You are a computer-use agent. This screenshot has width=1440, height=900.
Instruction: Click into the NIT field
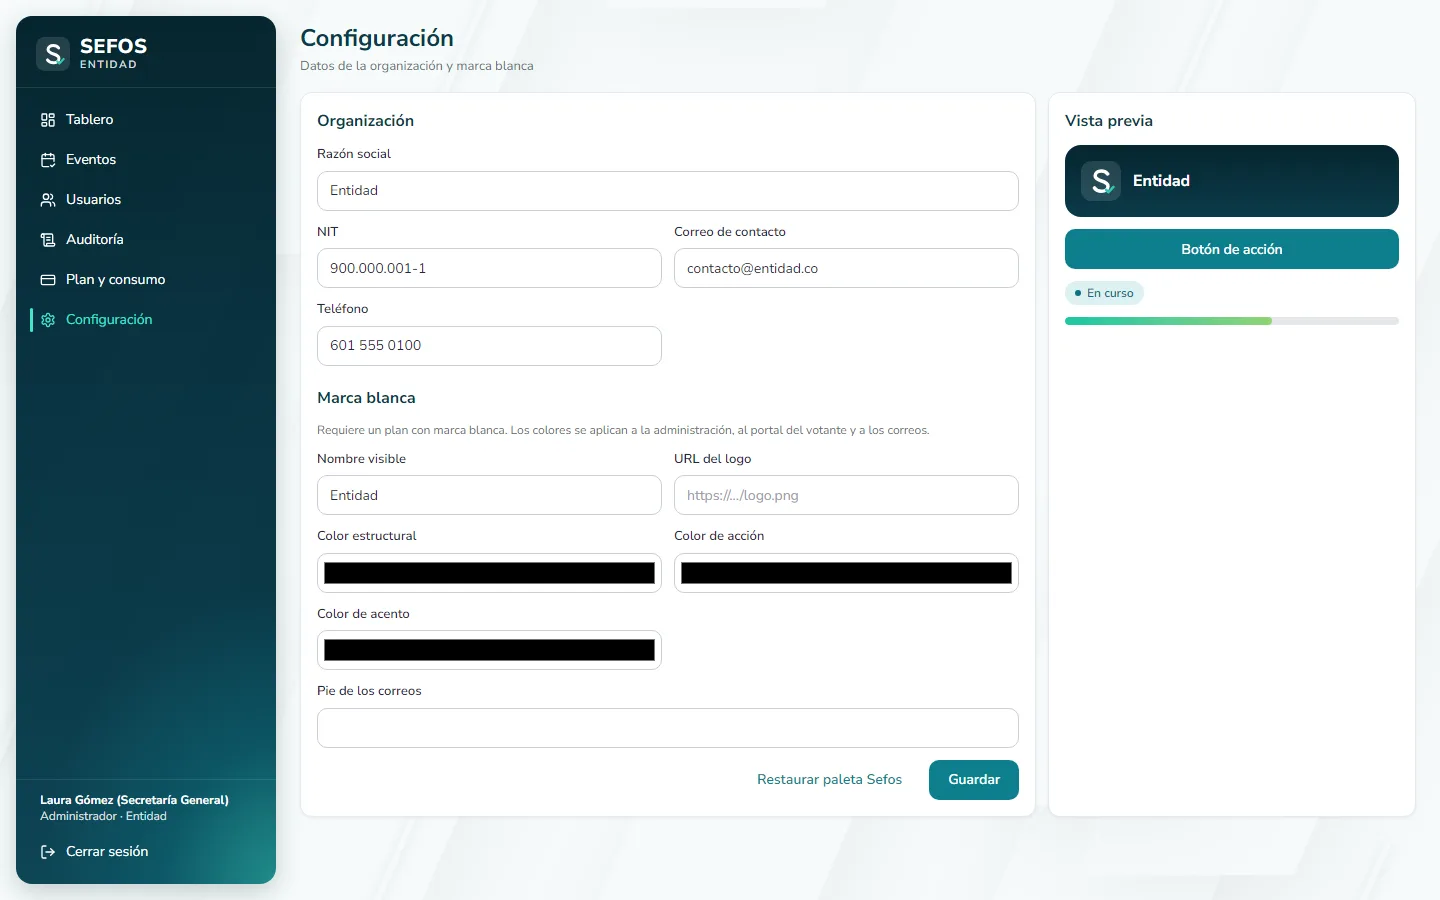point(489,268)
